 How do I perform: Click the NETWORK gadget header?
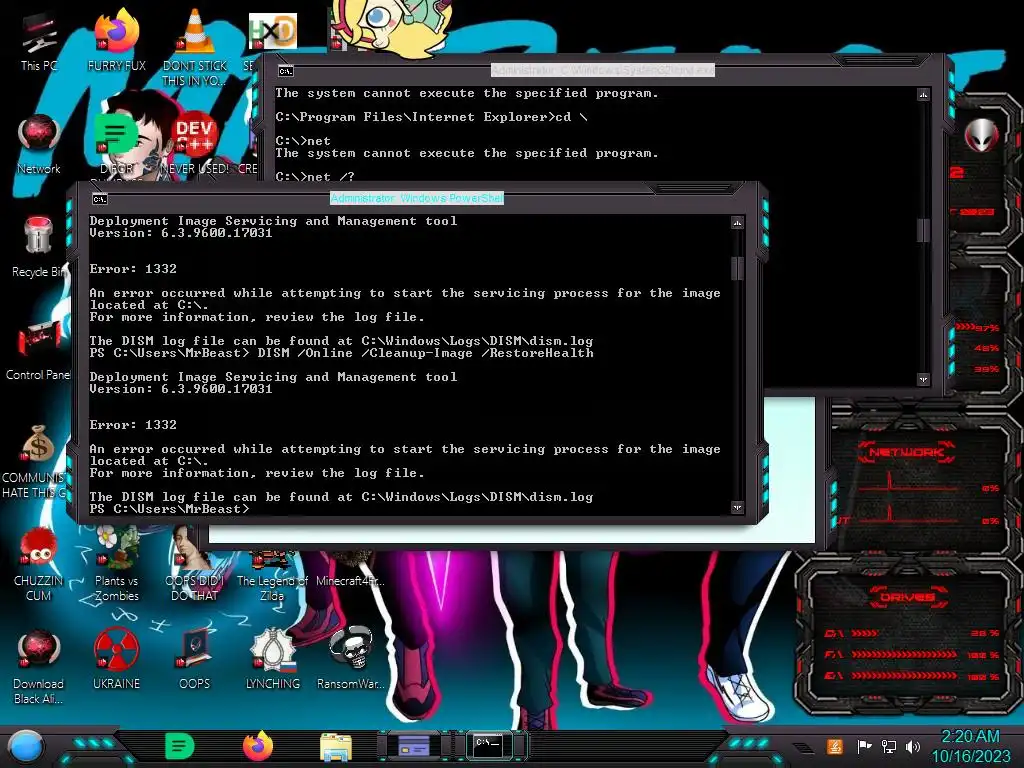[906, 452]
